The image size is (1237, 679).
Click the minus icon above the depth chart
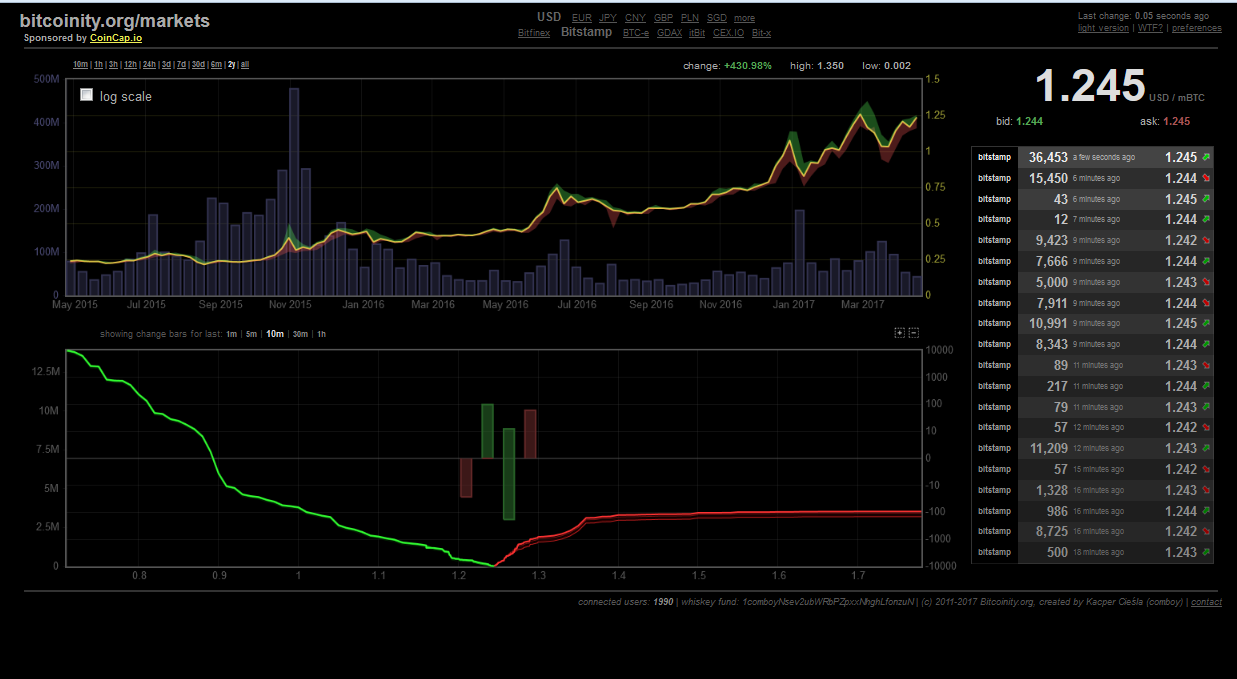913,332
